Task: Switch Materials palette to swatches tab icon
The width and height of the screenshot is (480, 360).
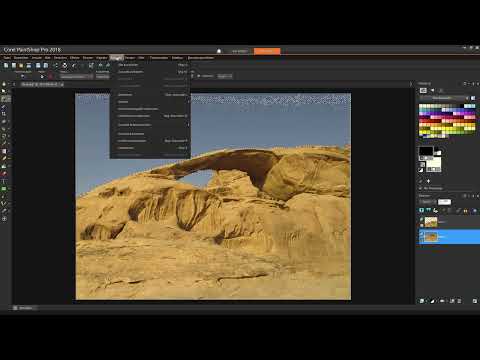Action: (x=423, y=91)
